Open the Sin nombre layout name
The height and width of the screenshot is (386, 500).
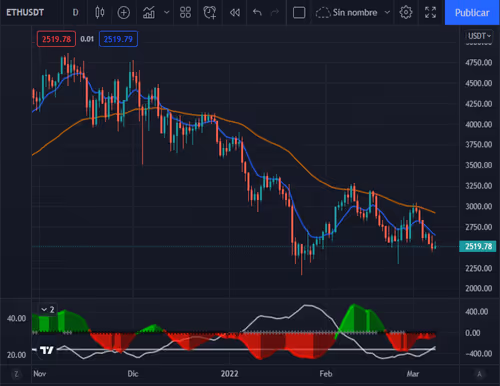pyautogui.click(x=355, y=13)
